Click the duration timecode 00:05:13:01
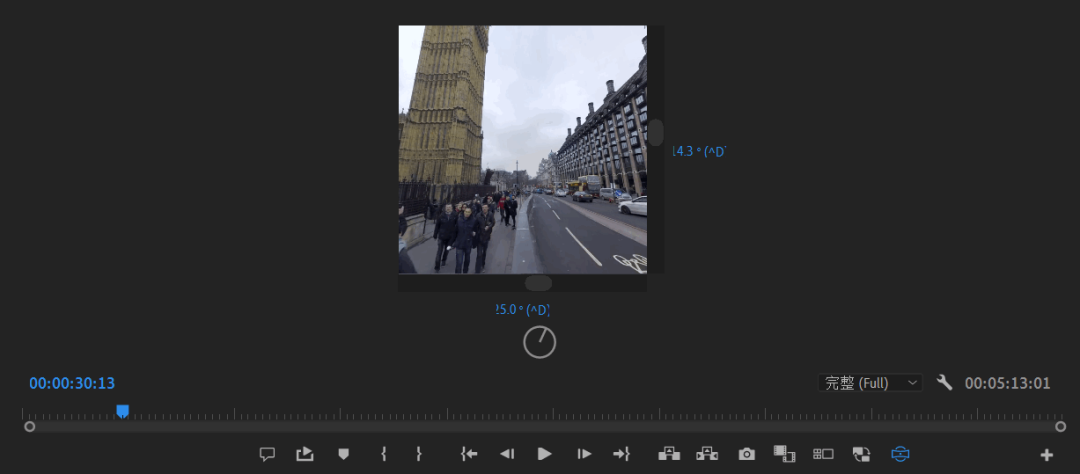 [x=1007, y=383]
